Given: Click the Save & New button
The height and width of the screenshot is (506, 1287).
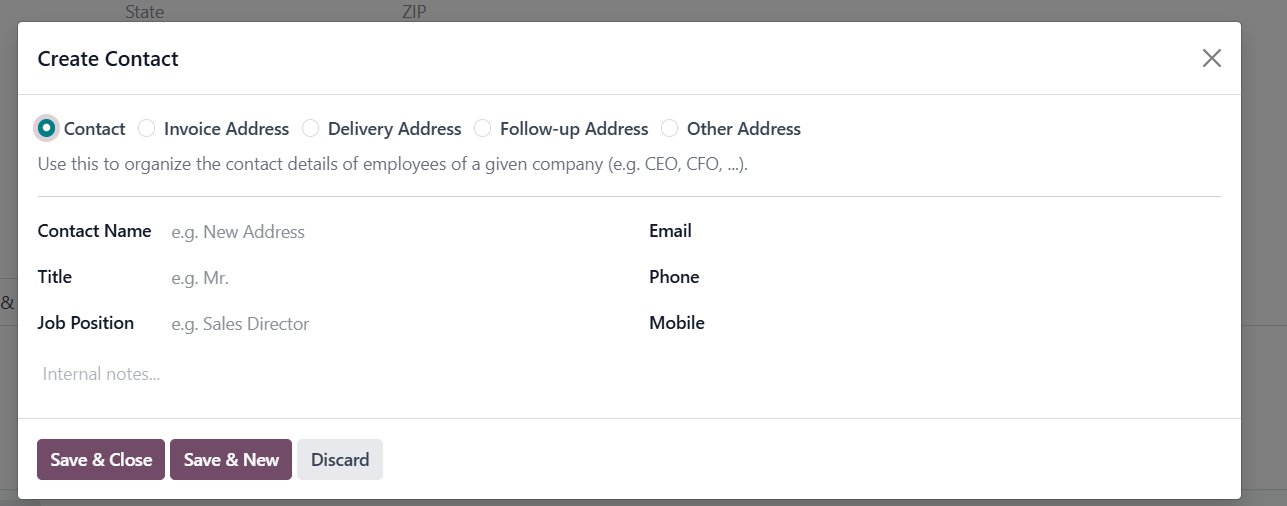Looking at the screenshot, I should pyautogui.click(x=231, y=460).
